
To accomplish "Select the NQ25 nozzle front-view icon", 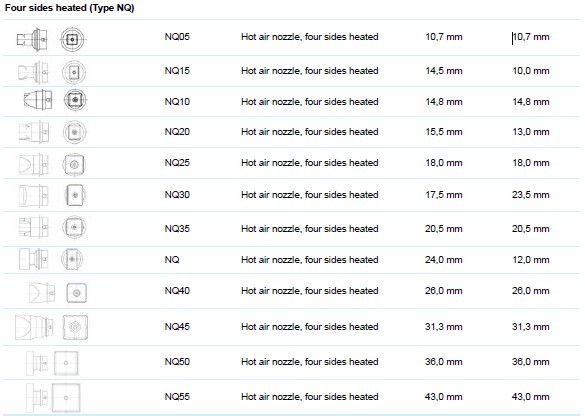I will (x=74, y=164).
